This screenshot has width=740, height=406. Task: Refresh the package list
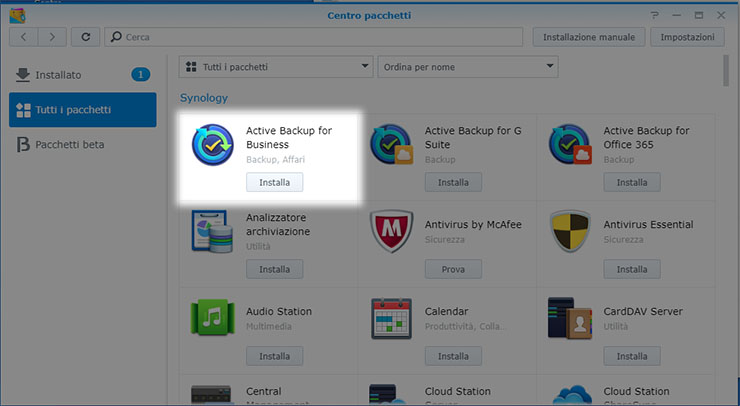point(86,37)
